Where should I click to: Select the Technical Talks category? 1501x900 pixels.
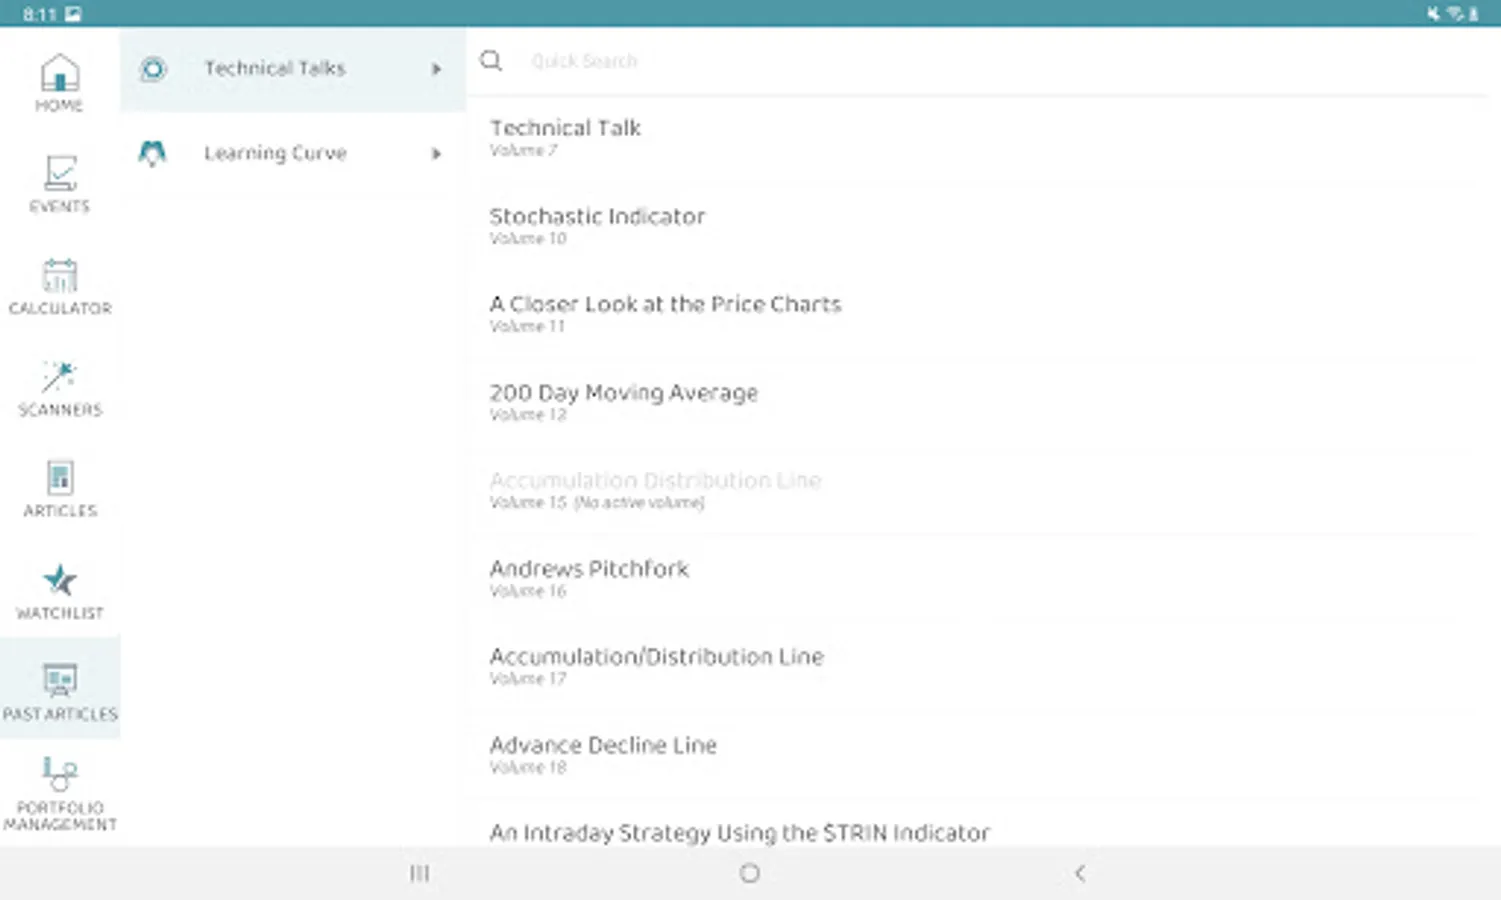(x=275, y=69)
